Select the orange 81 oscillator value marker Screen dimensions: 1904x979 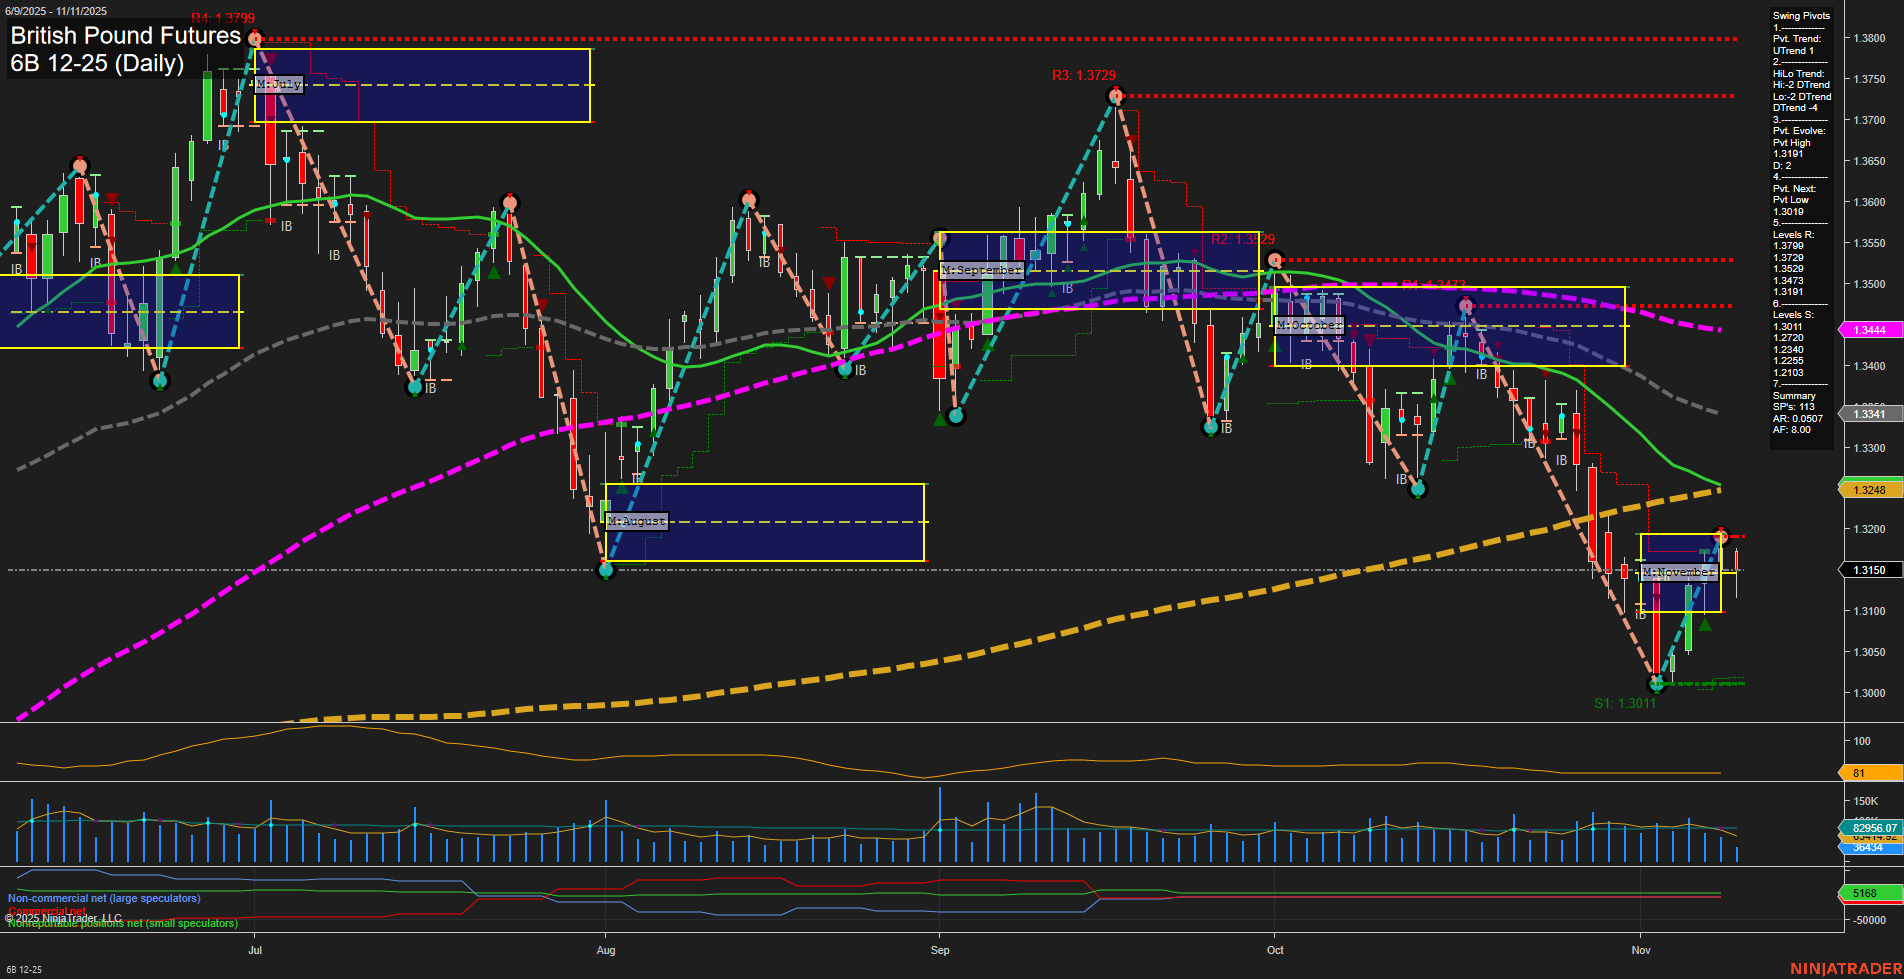1866,772
